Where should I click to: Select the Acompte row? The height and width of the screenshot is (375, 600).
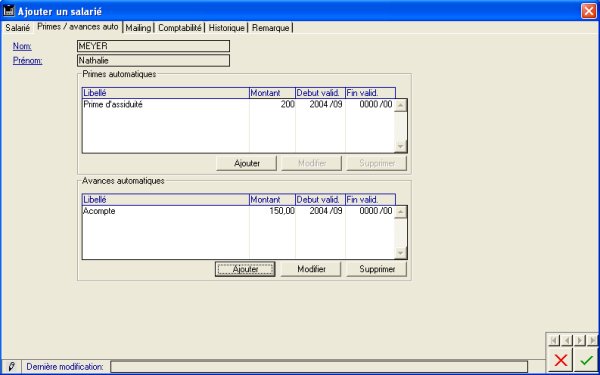[238, 211]
